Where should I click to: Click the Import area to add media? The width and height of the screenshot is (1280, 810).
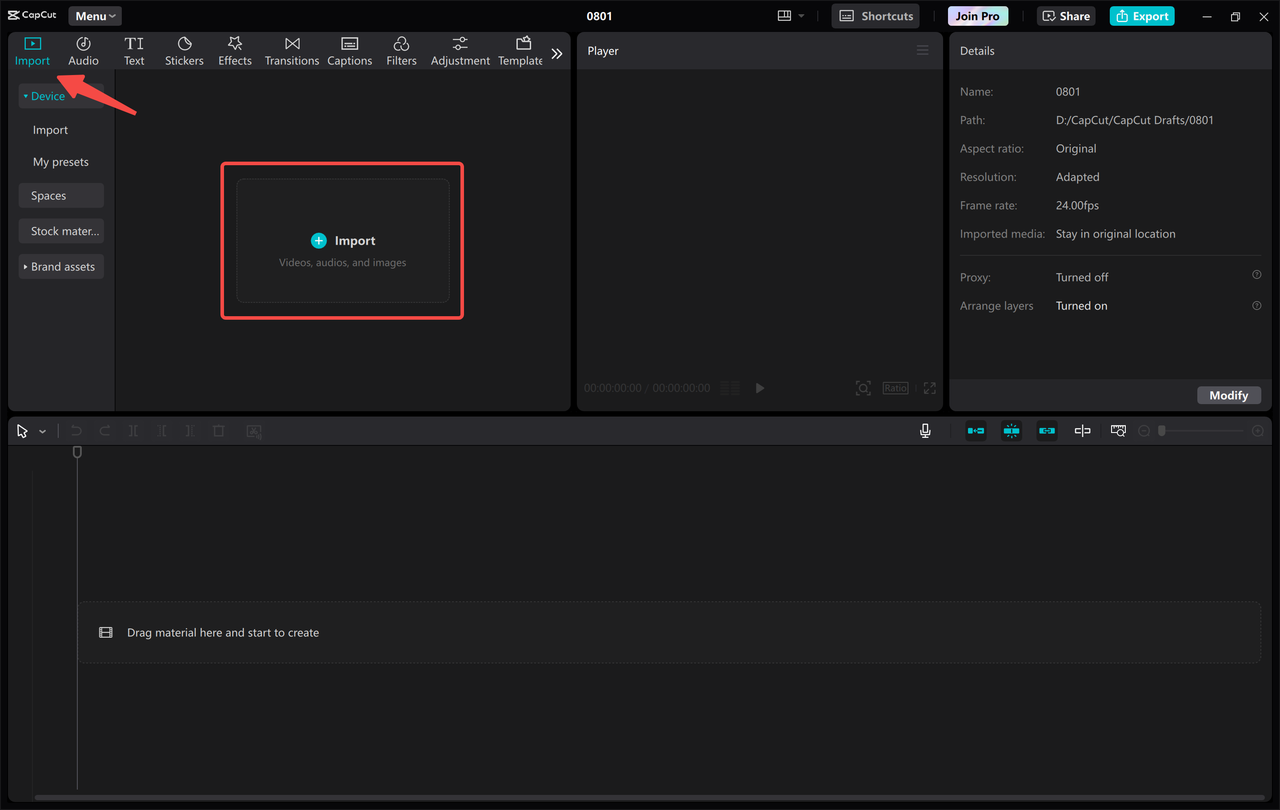[342, 240]
